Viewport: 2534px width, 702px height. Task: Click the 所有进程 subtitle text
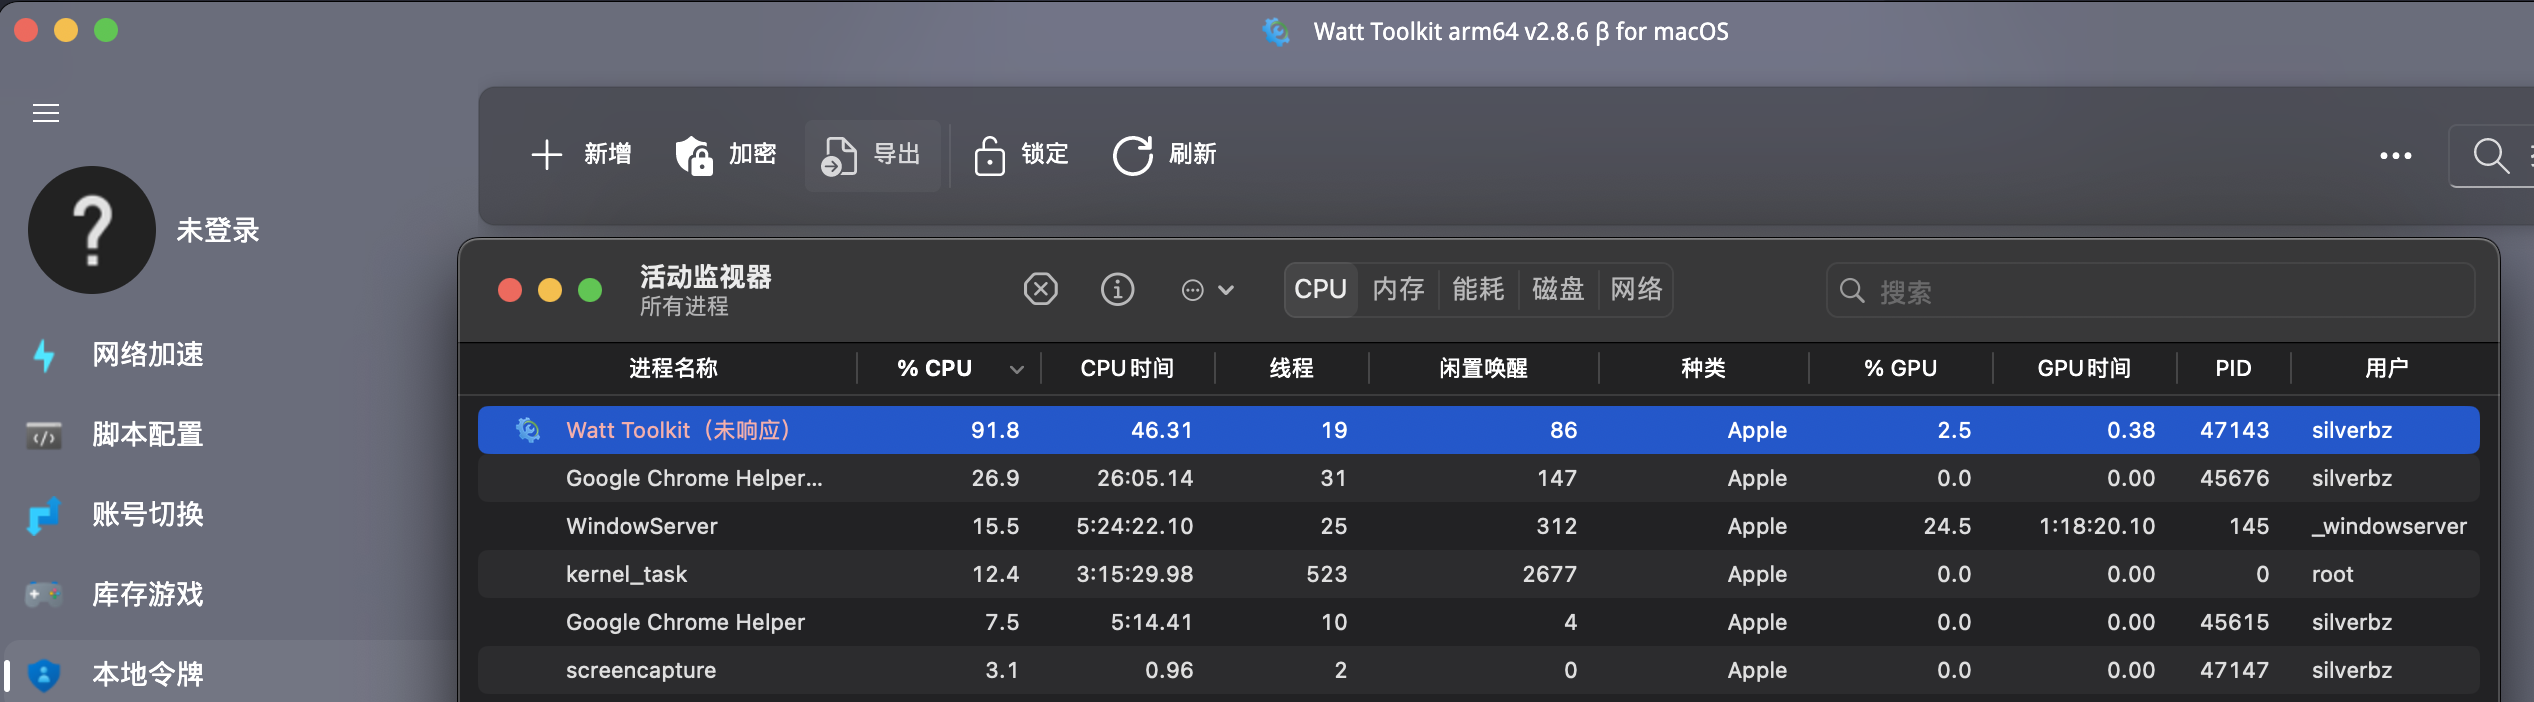pos(684,307)
